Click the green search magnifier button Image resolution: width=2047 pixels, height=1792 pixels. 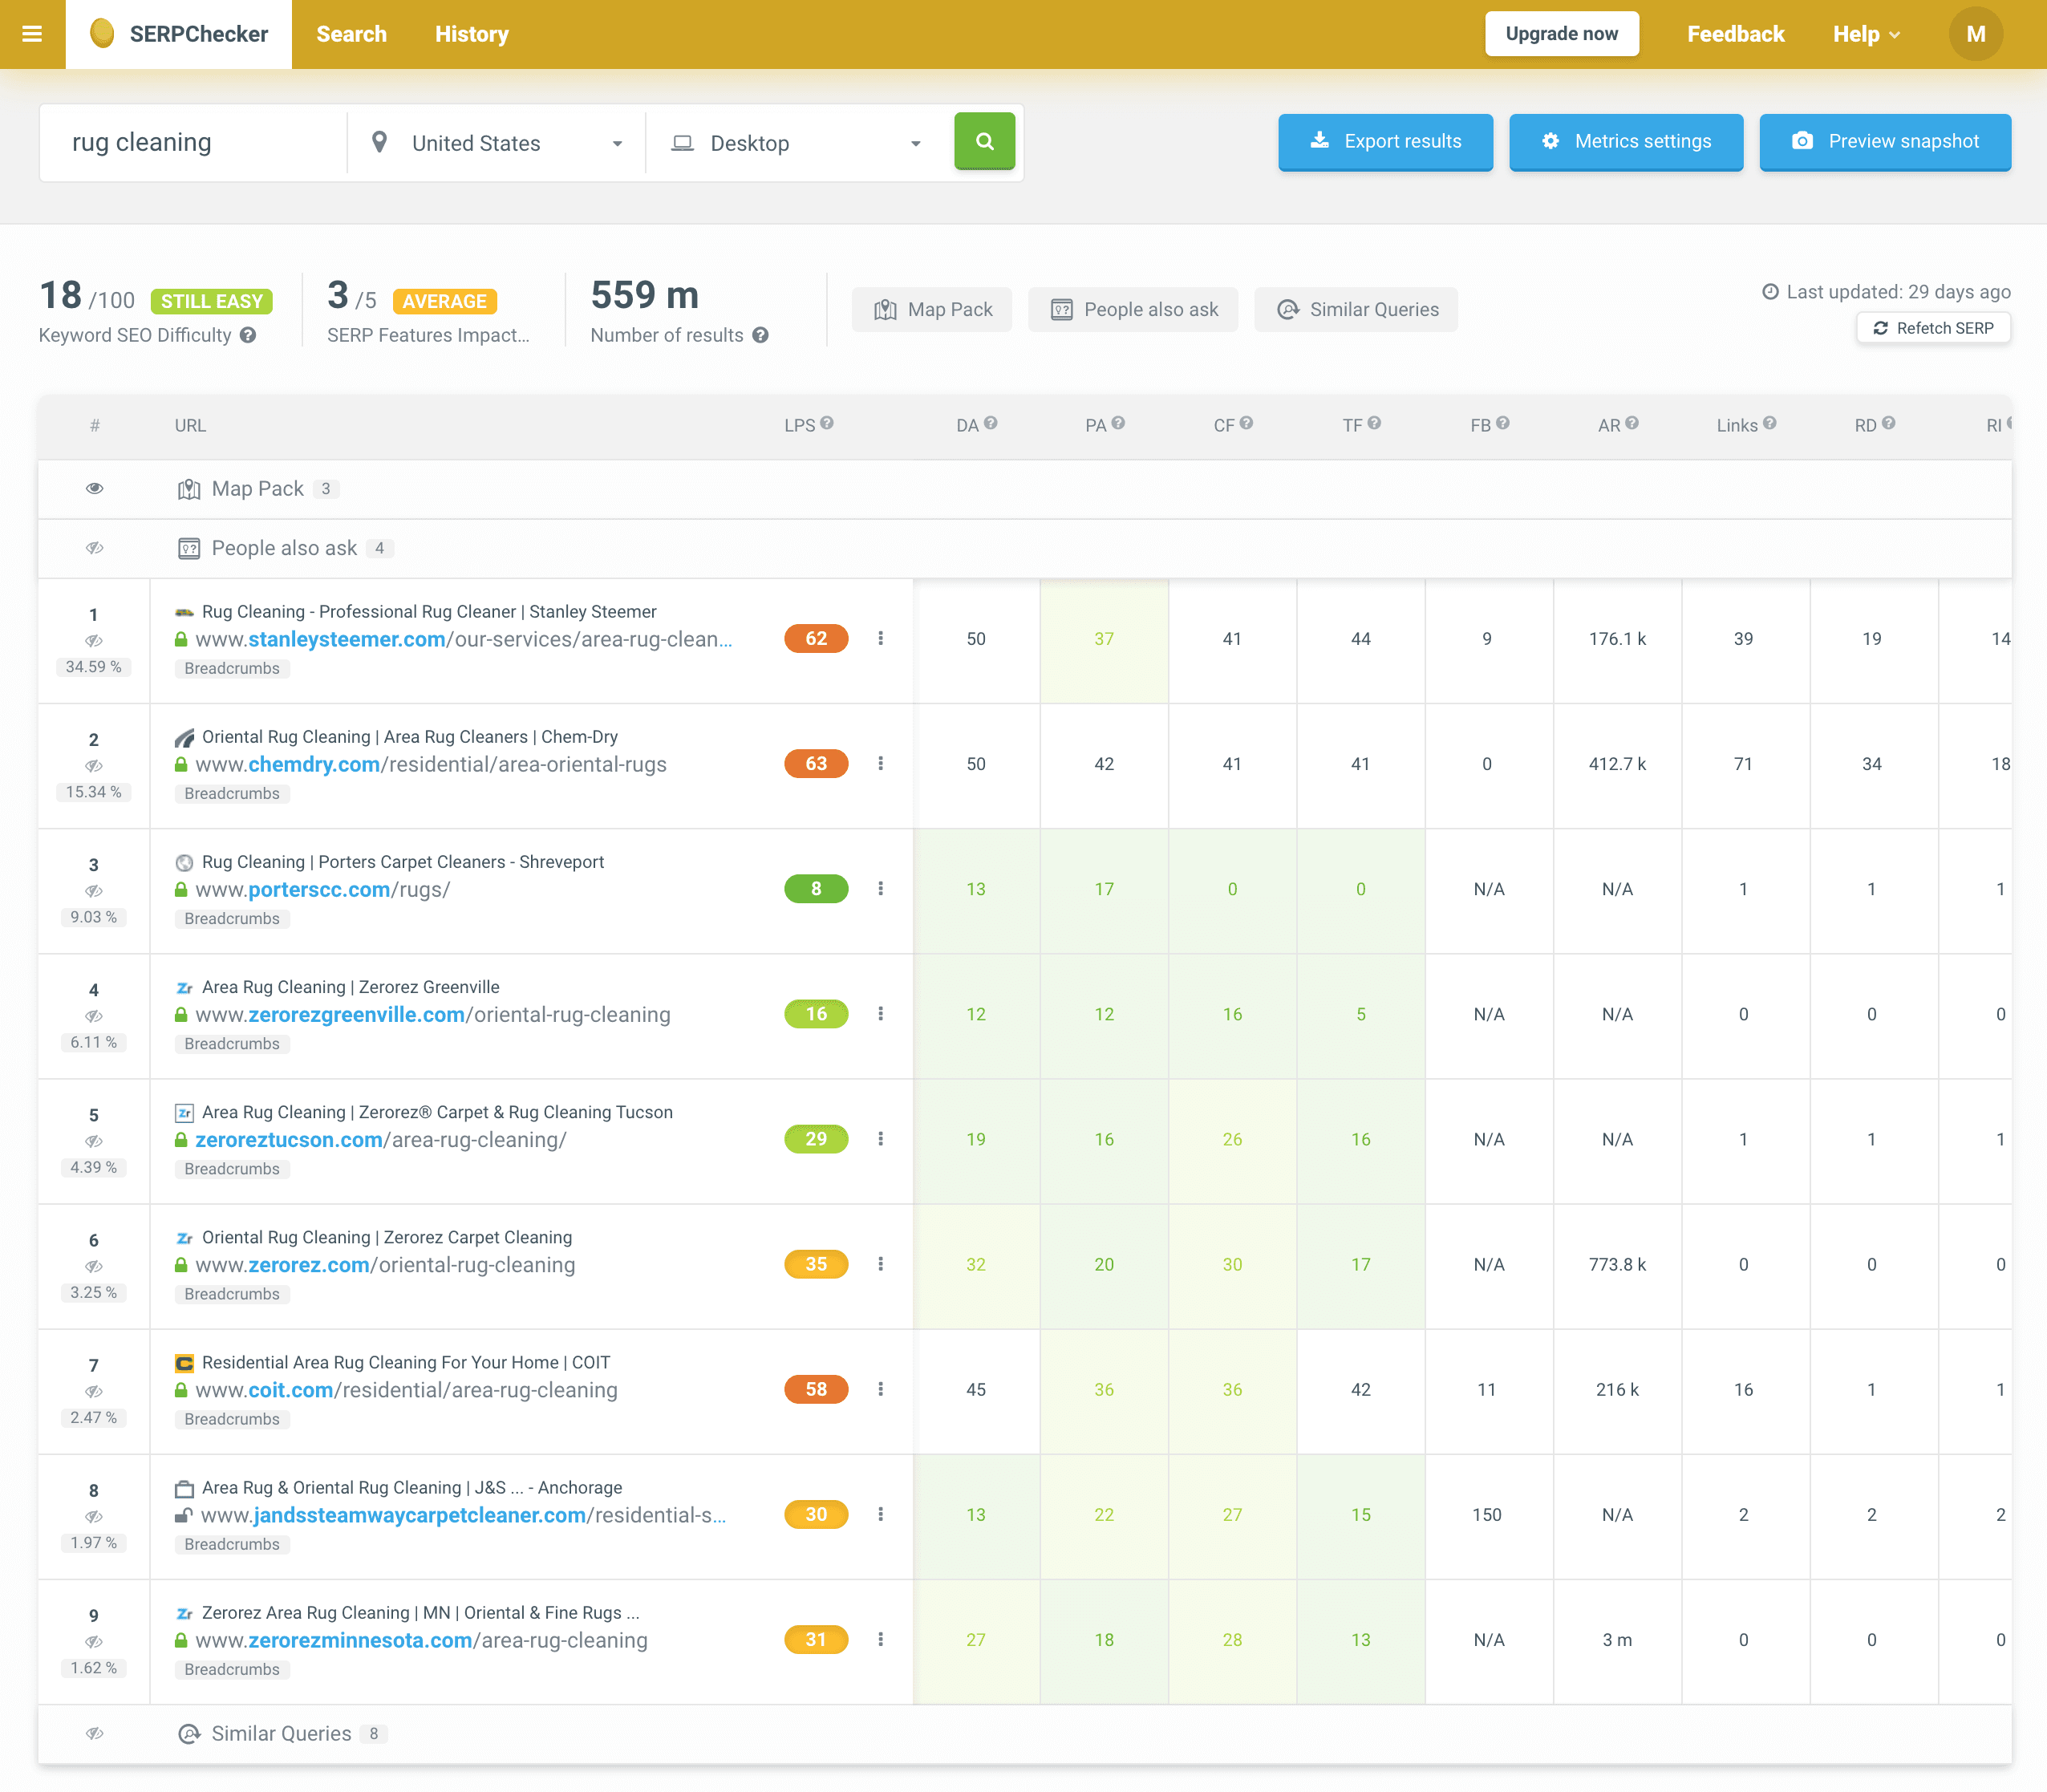[x=984, y=142]
